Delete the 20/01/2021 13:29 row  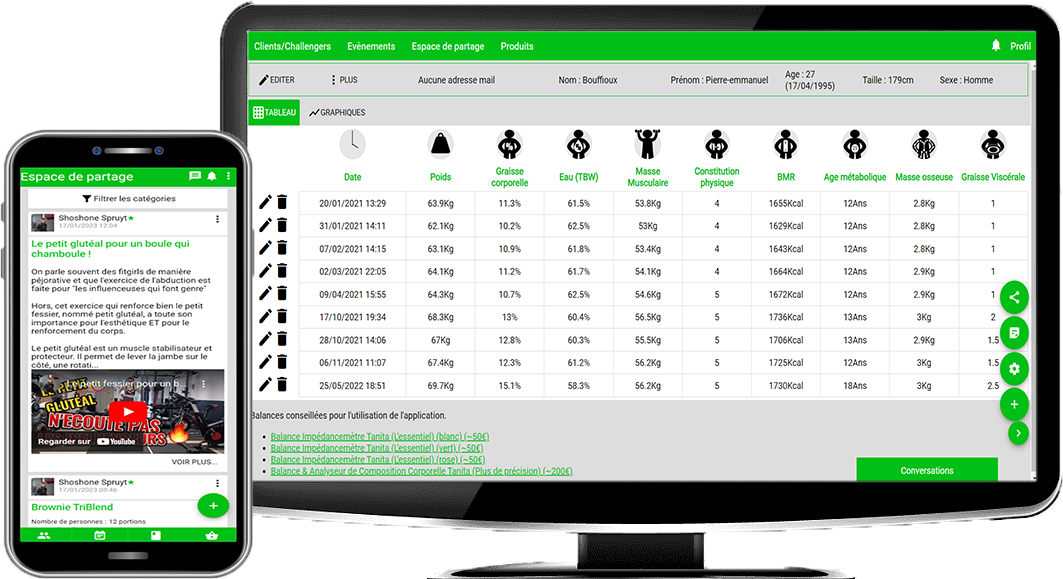pyautogui.click(x=282, y=202)
